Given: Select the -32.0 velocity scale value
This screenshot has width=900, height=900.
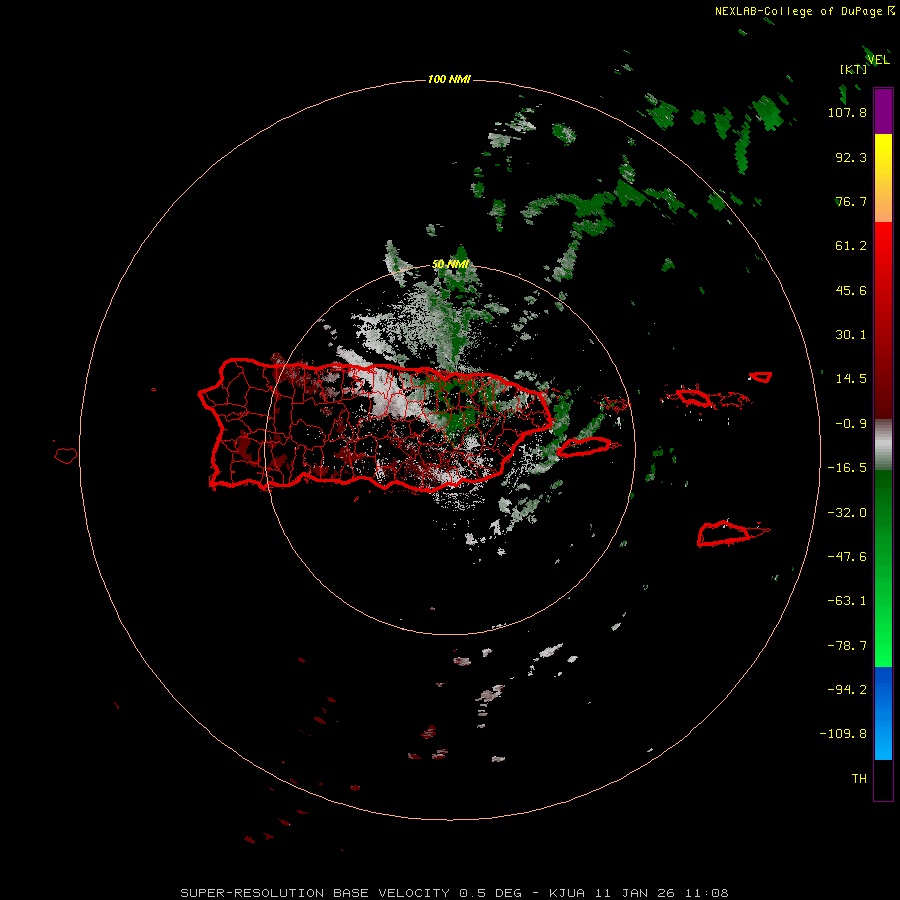Looking at the screenshot, I should pos(847,513).
